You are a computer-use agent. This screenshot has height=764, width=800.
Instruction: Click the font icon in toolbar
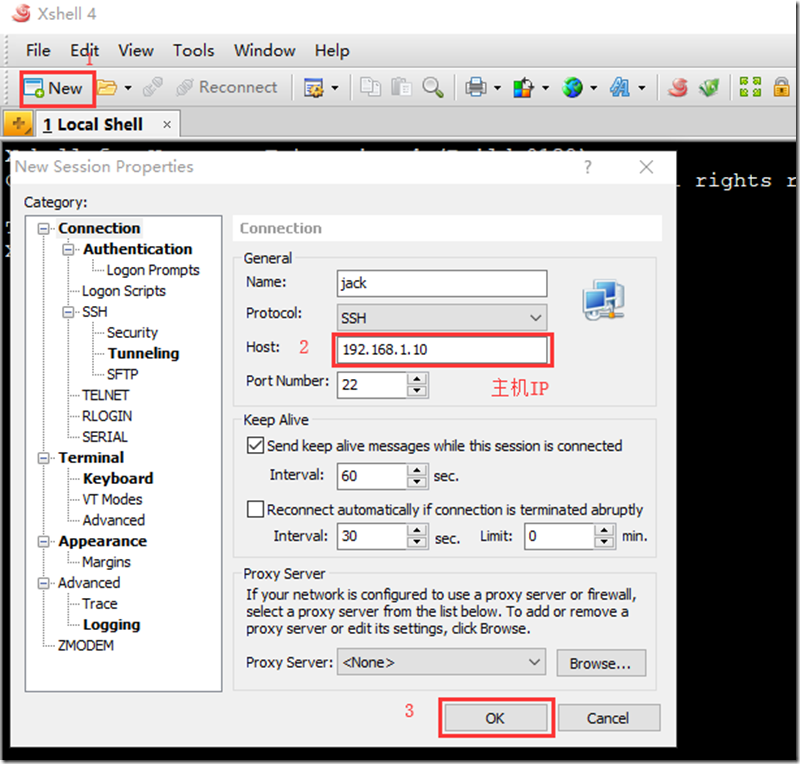(620, 87)
